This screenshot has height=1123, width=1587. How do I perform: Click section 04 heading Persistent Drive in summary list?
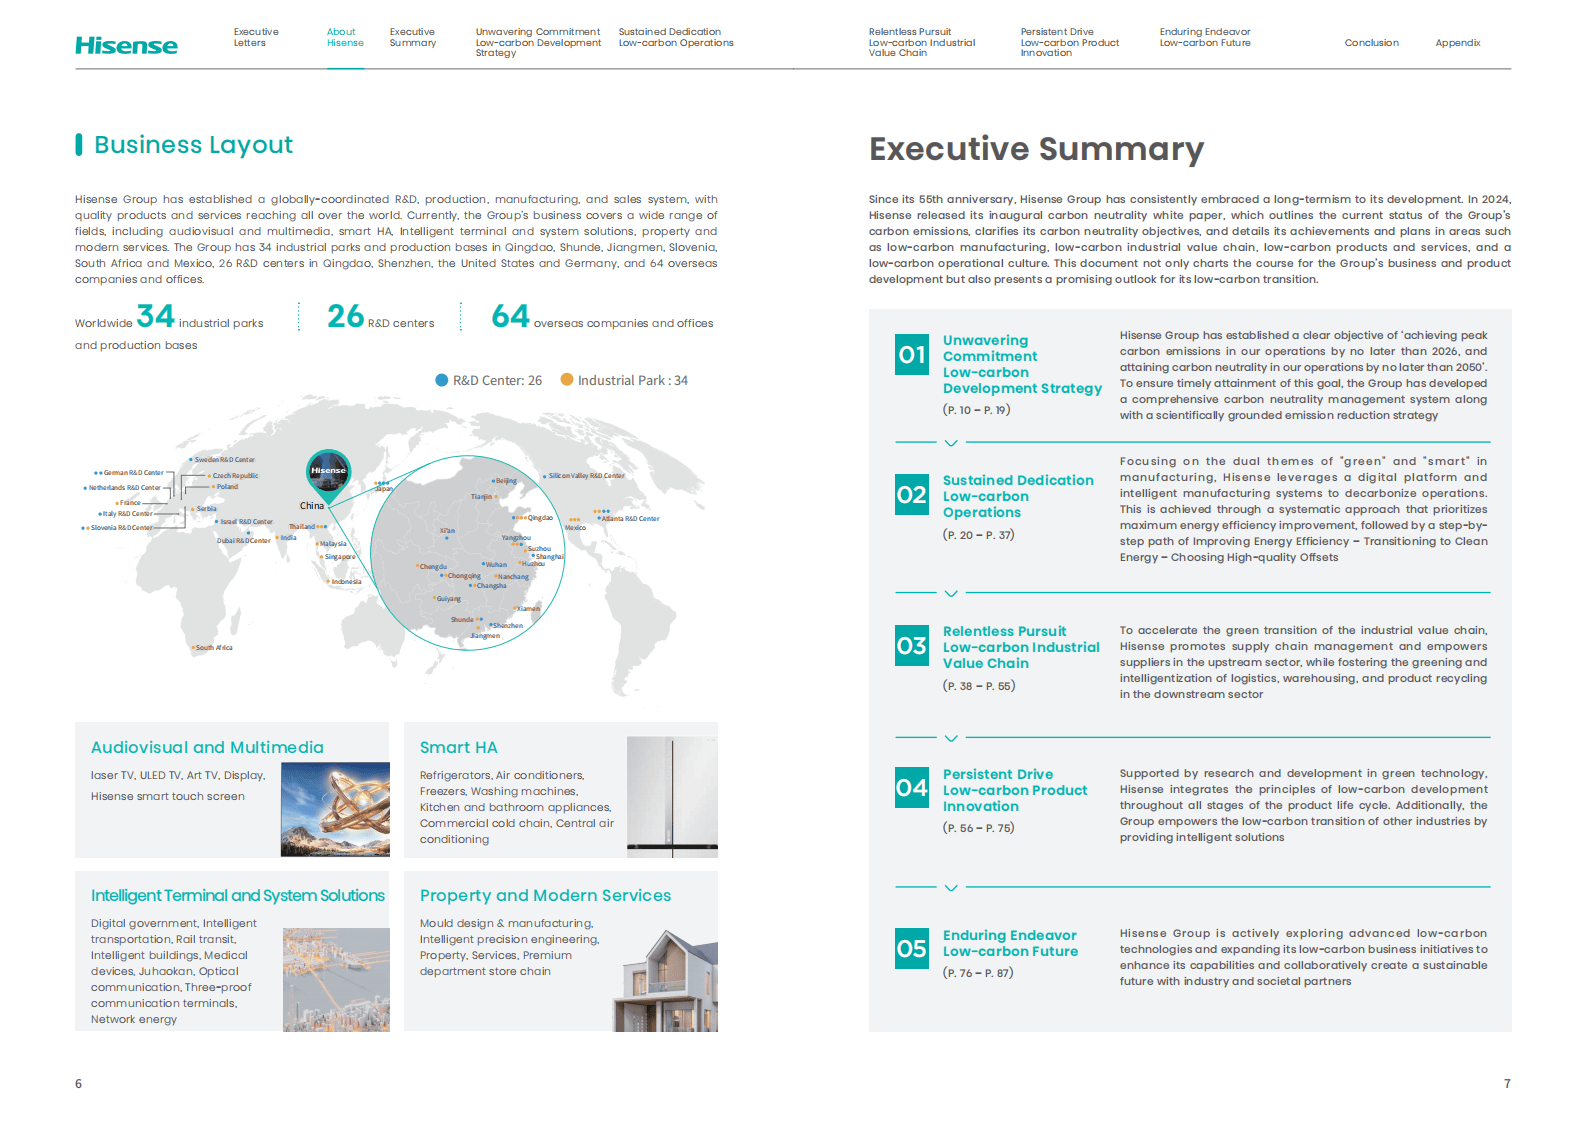tap(1015, 790)
